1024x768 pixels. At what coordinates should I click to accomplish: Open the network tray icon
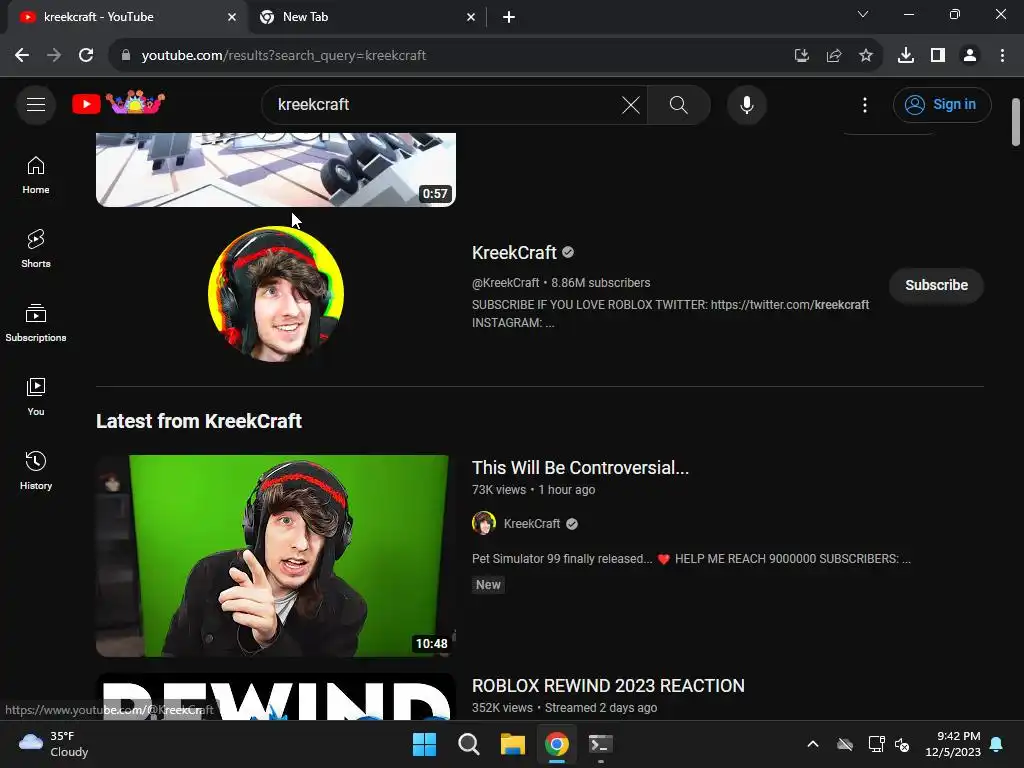pyautogui.click(x=876, y=744)
